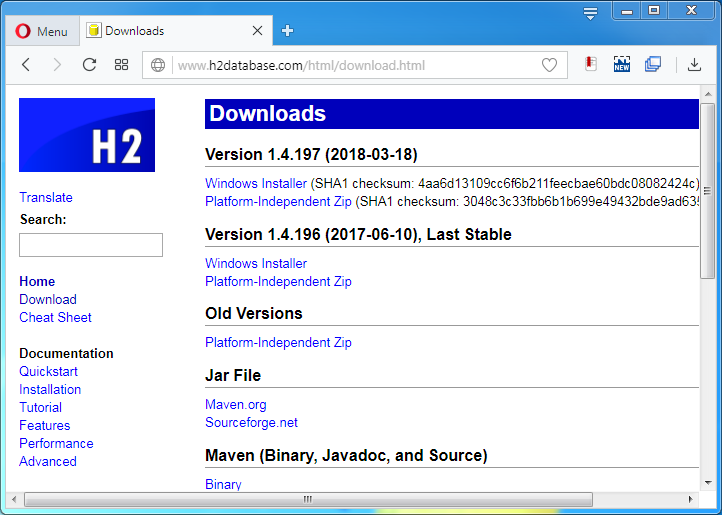Screen dimensions: 722x515
Task: Click the NEW news extension icon
Action: point(622,65)
